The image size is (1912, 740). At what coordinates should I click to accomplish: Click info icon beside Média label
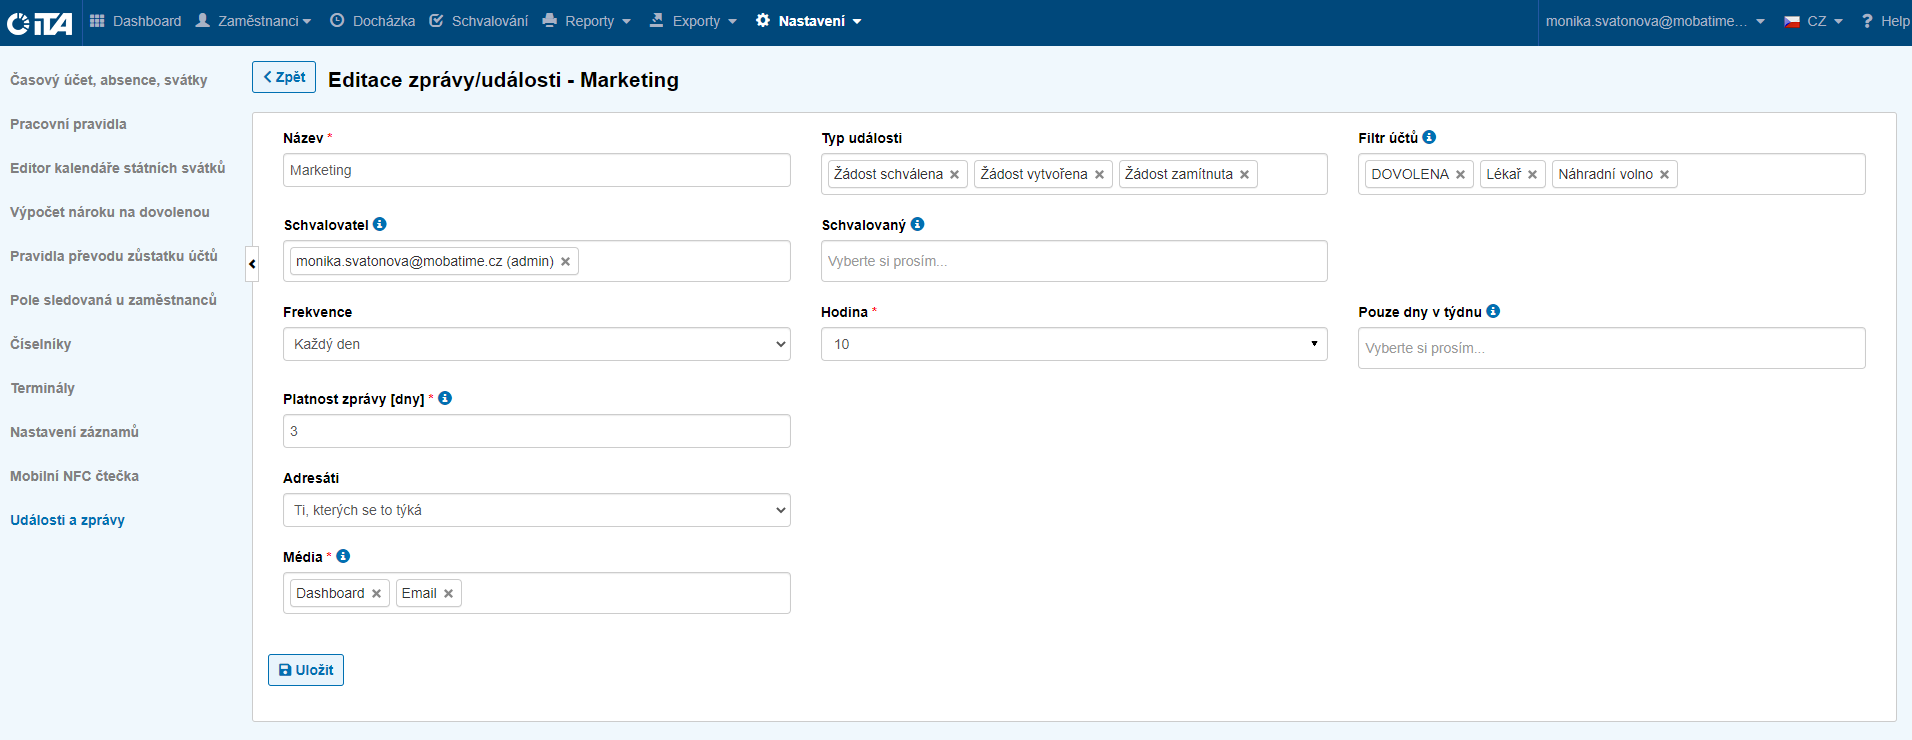(343, 556)
